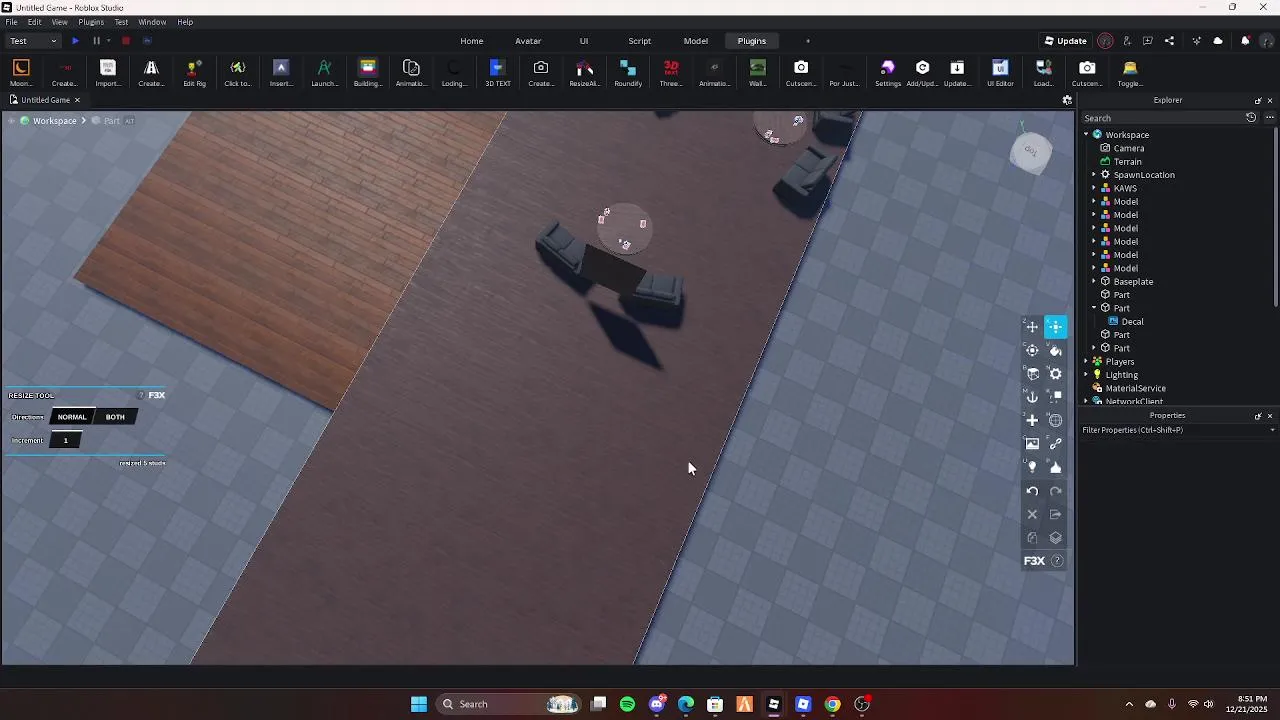This screenshot has height=720, width=1280.
Task: Open the Plugins menu
Action: pyautogui.click(x=91, y=22)
